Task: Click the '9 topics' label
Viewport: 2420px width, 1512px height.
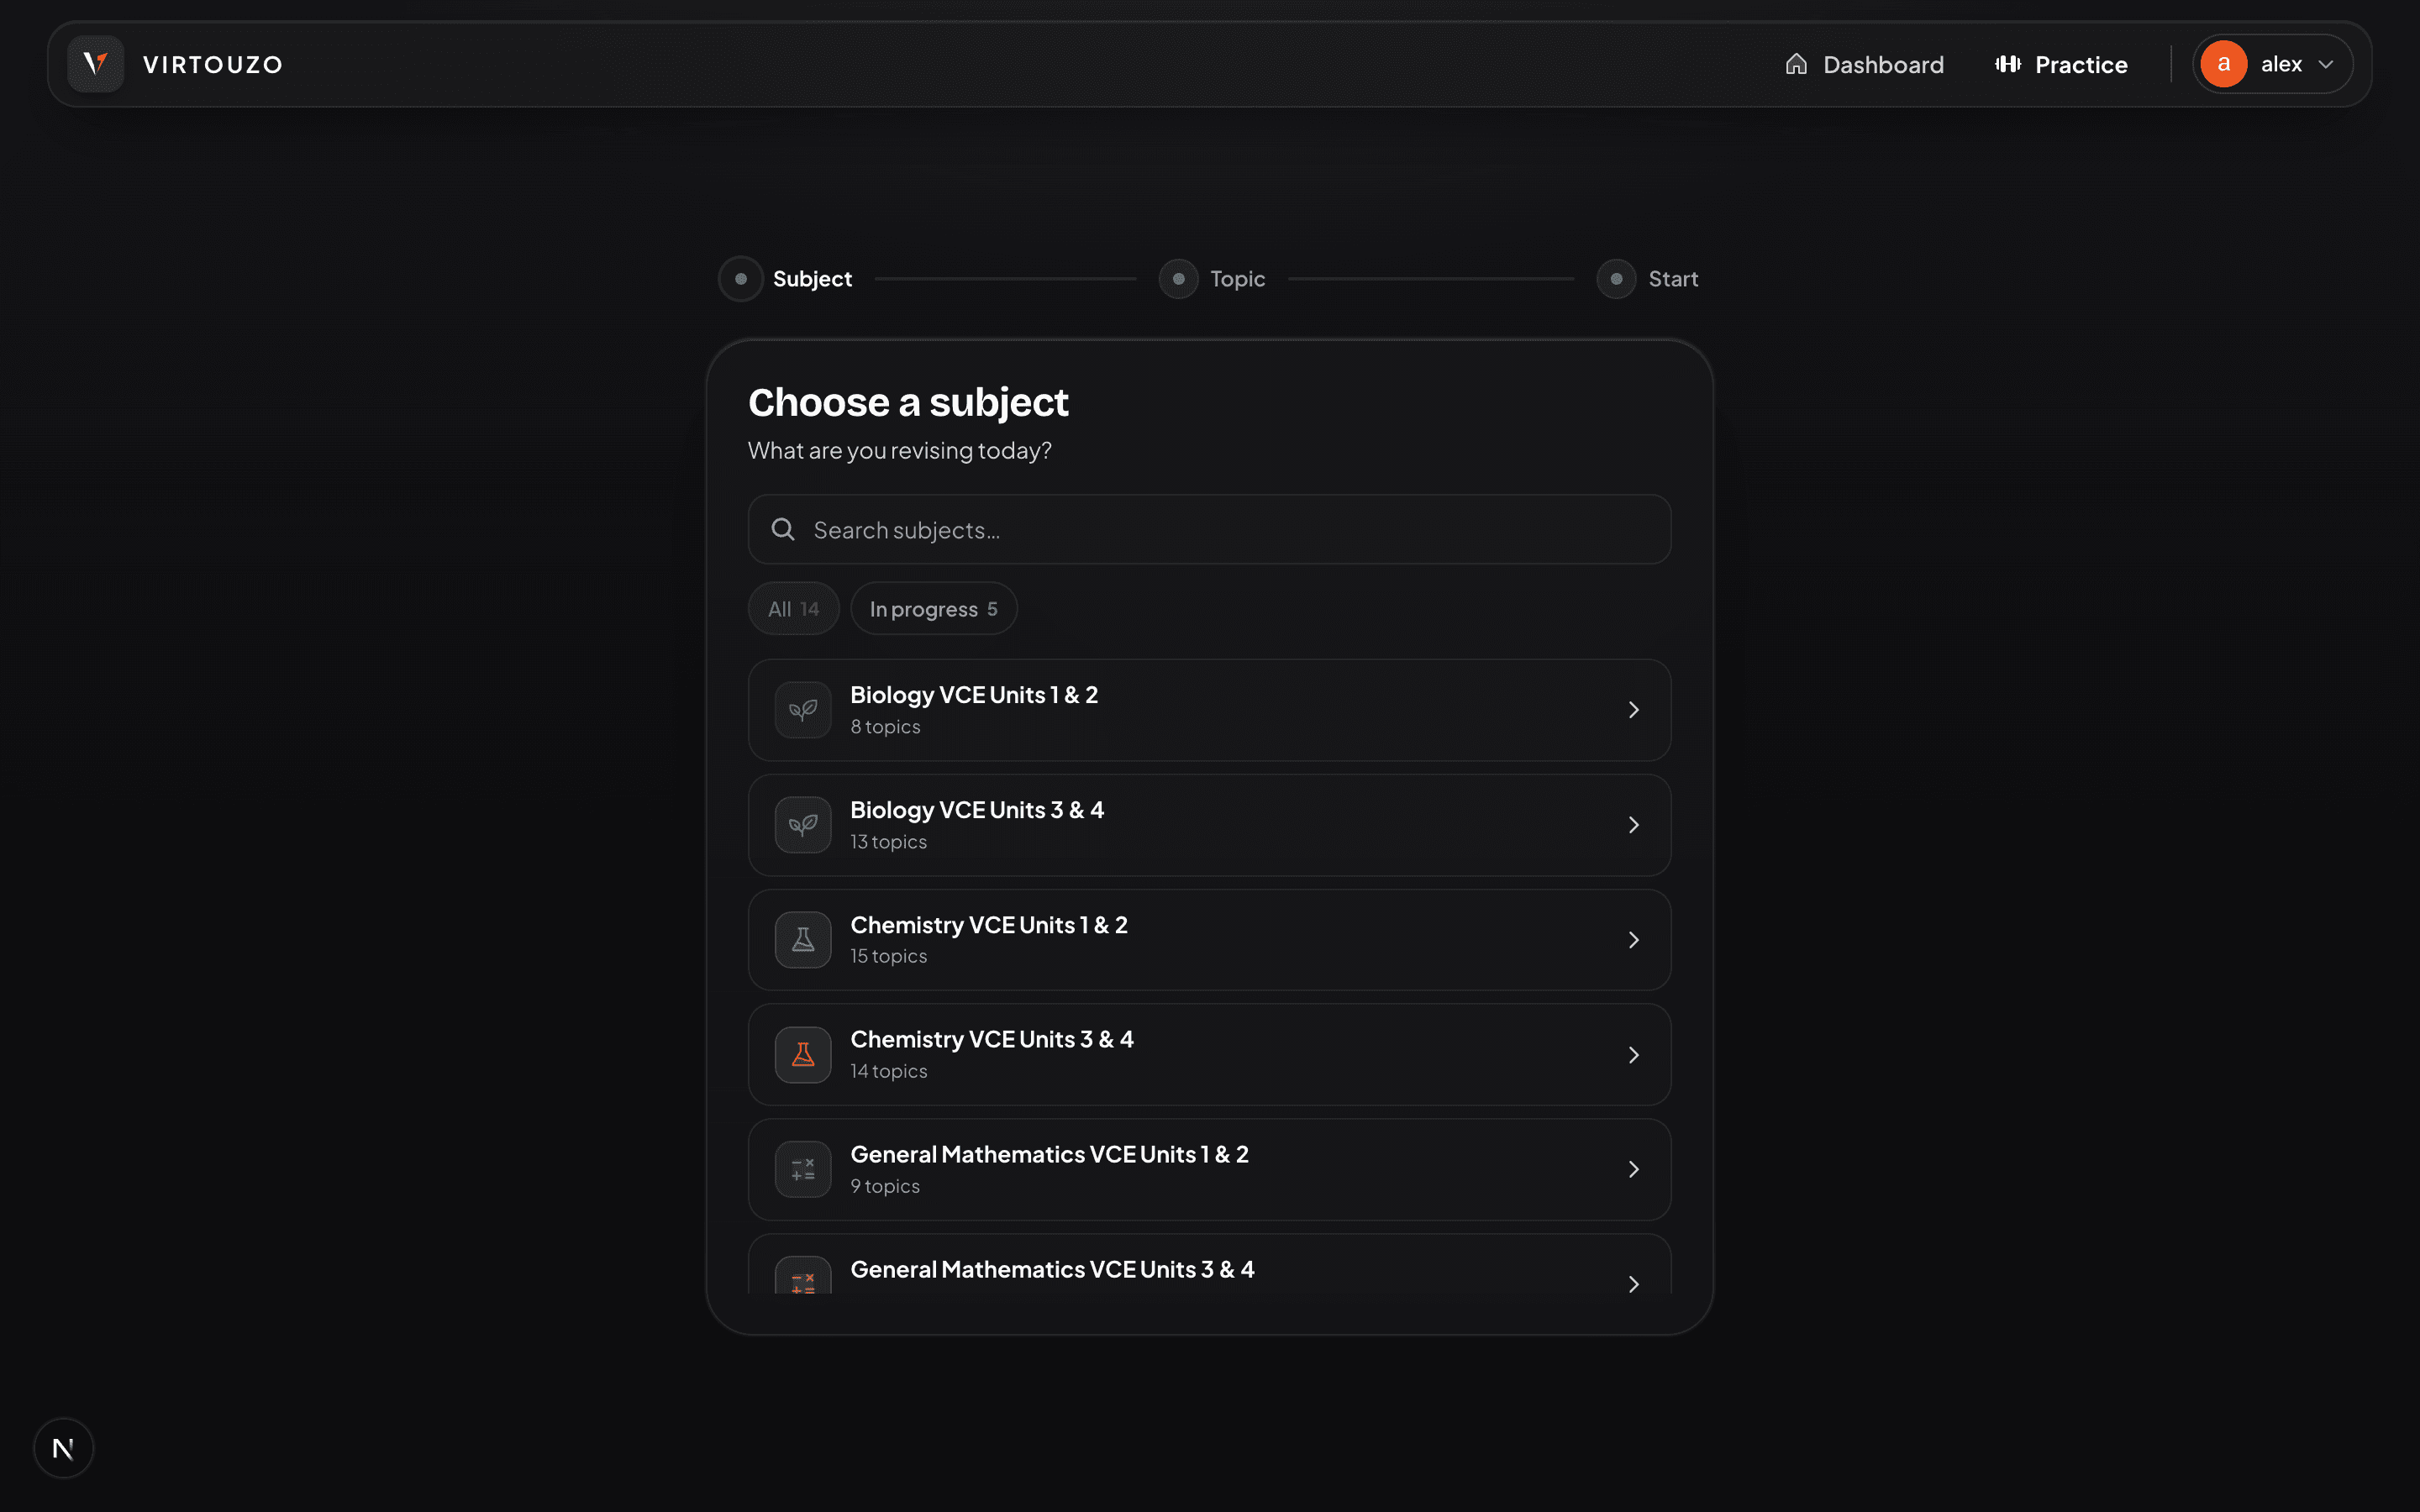Action: coord(885,1186)
